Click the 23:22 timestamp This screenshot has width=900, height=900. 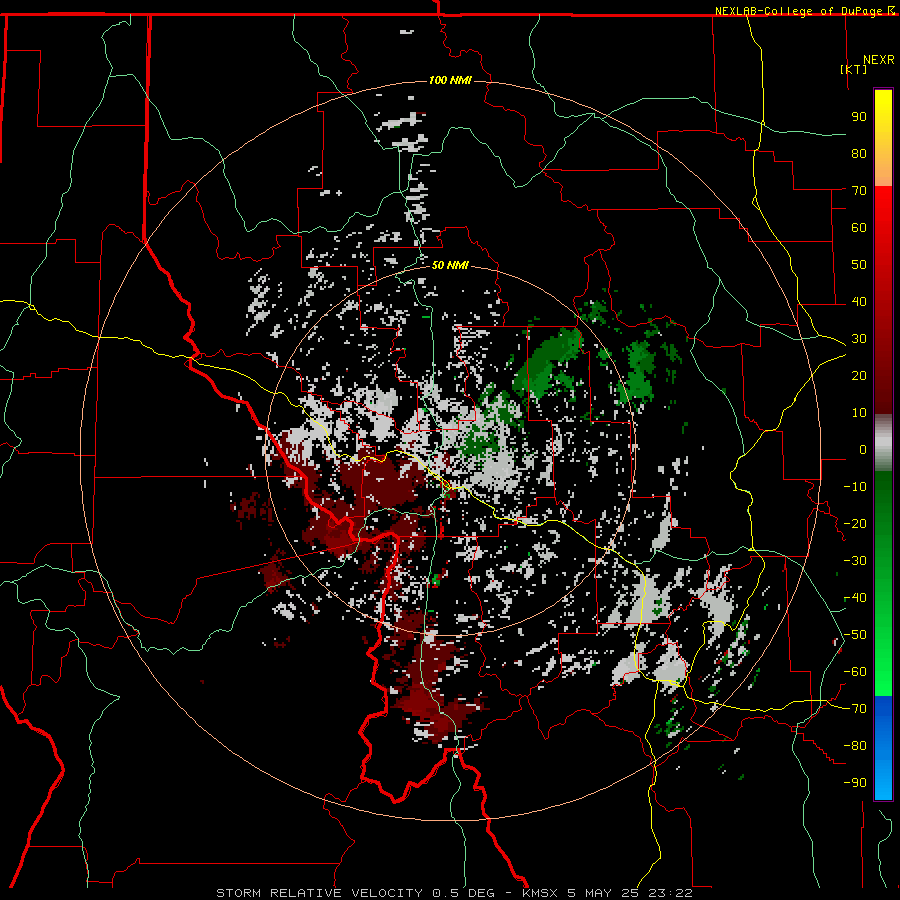point(670,893)
